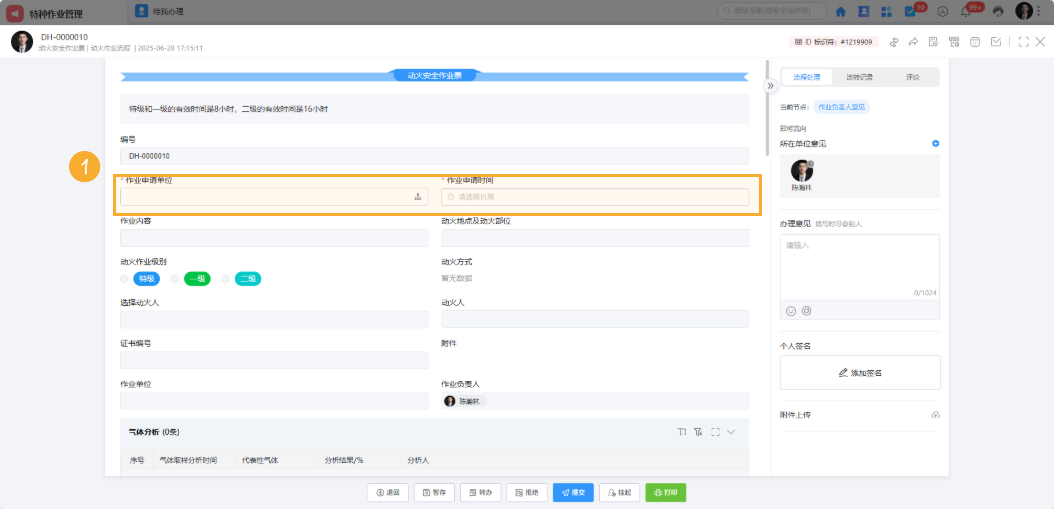Toggle fullscreen for the form dialog

1024,42
